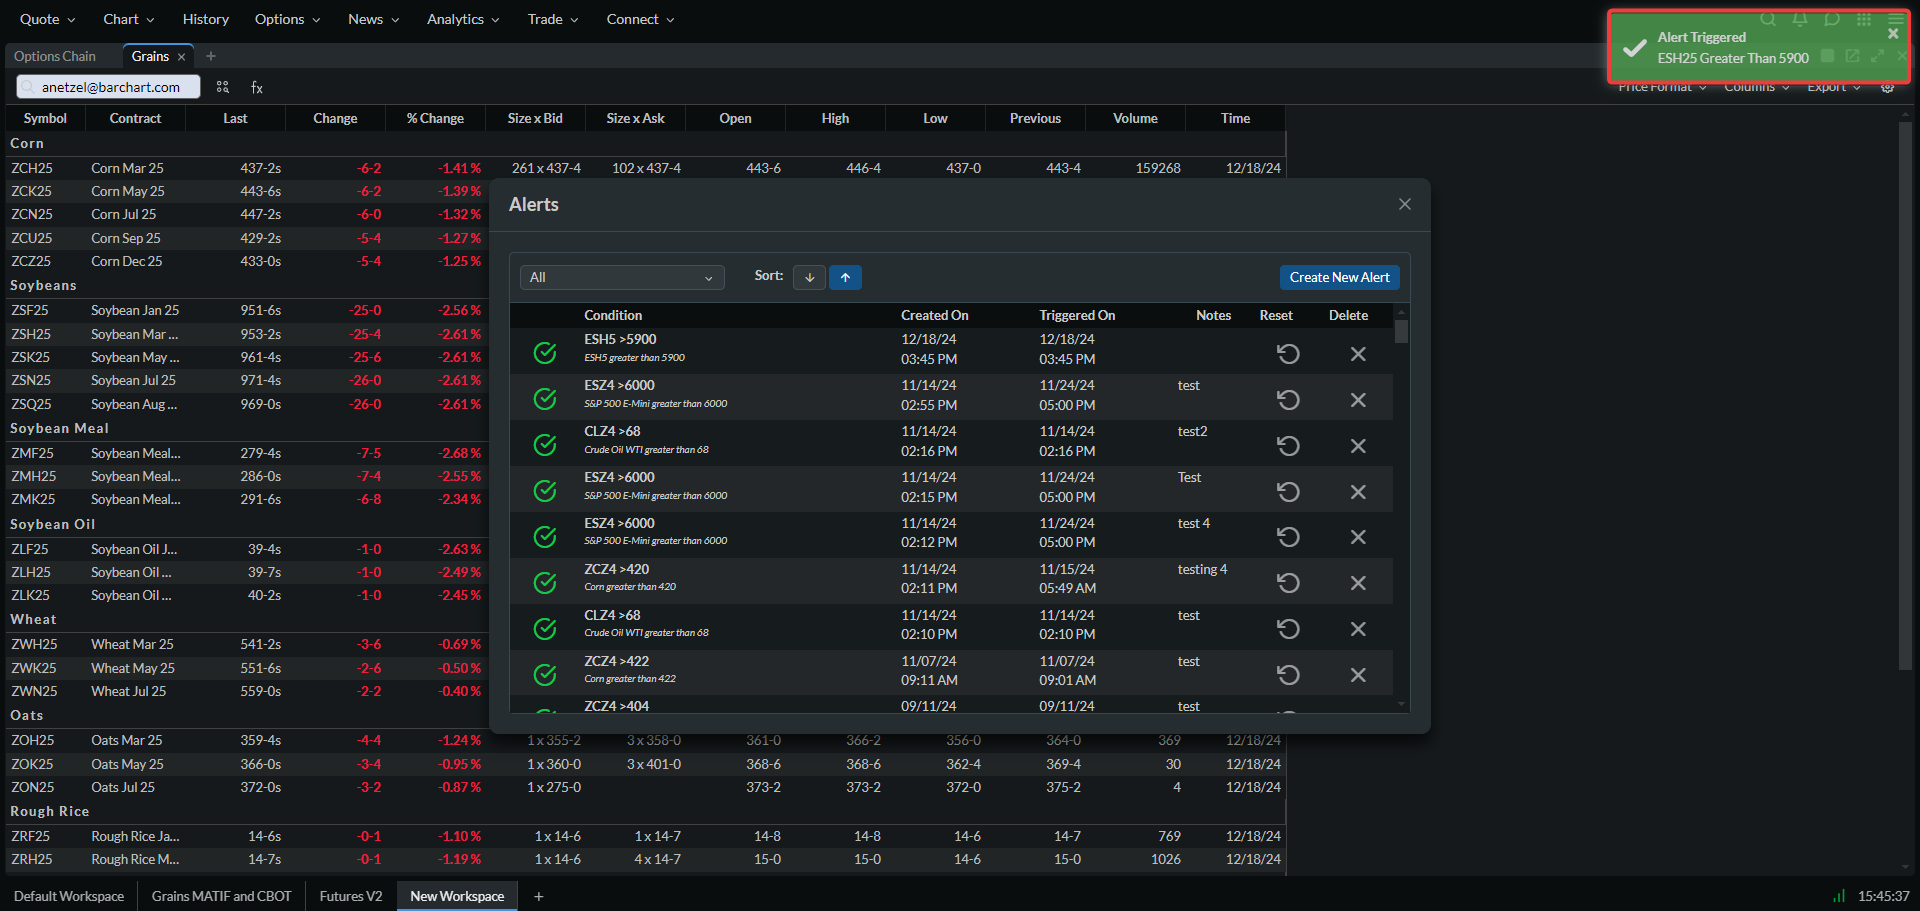This screenshot has height=911, width=1920.
Task: Delete the CLZ4 >68 test2 alert
Action: [x=1358, y=446]
